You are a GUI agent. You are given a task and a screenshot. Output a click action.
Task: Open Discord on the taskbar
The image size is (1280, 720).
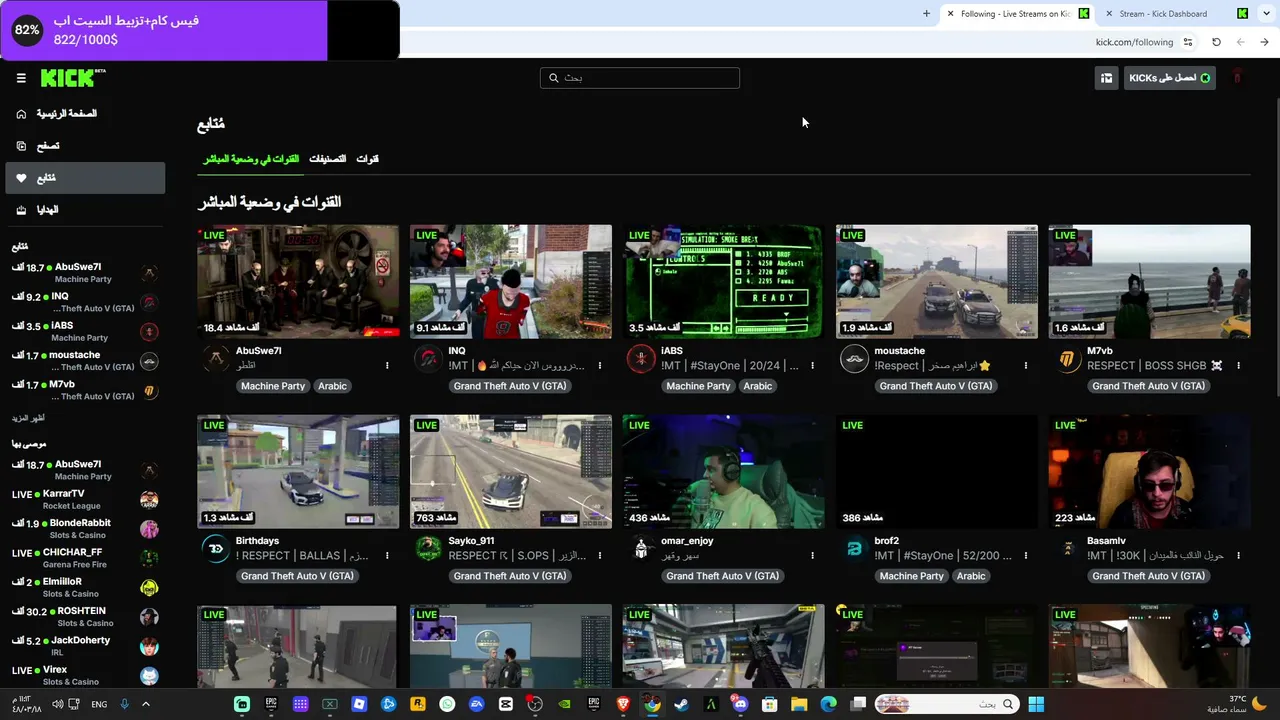click(x=740, y=704)
